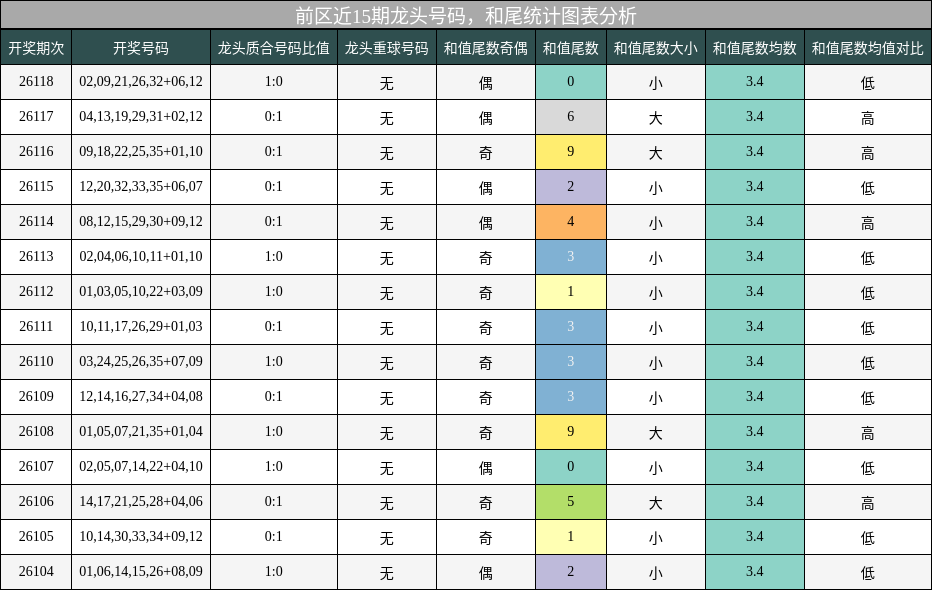Click 小 in row 26105
Image resolution: width=932 pixels, height=590 pixels.
(x=656, y=538)
